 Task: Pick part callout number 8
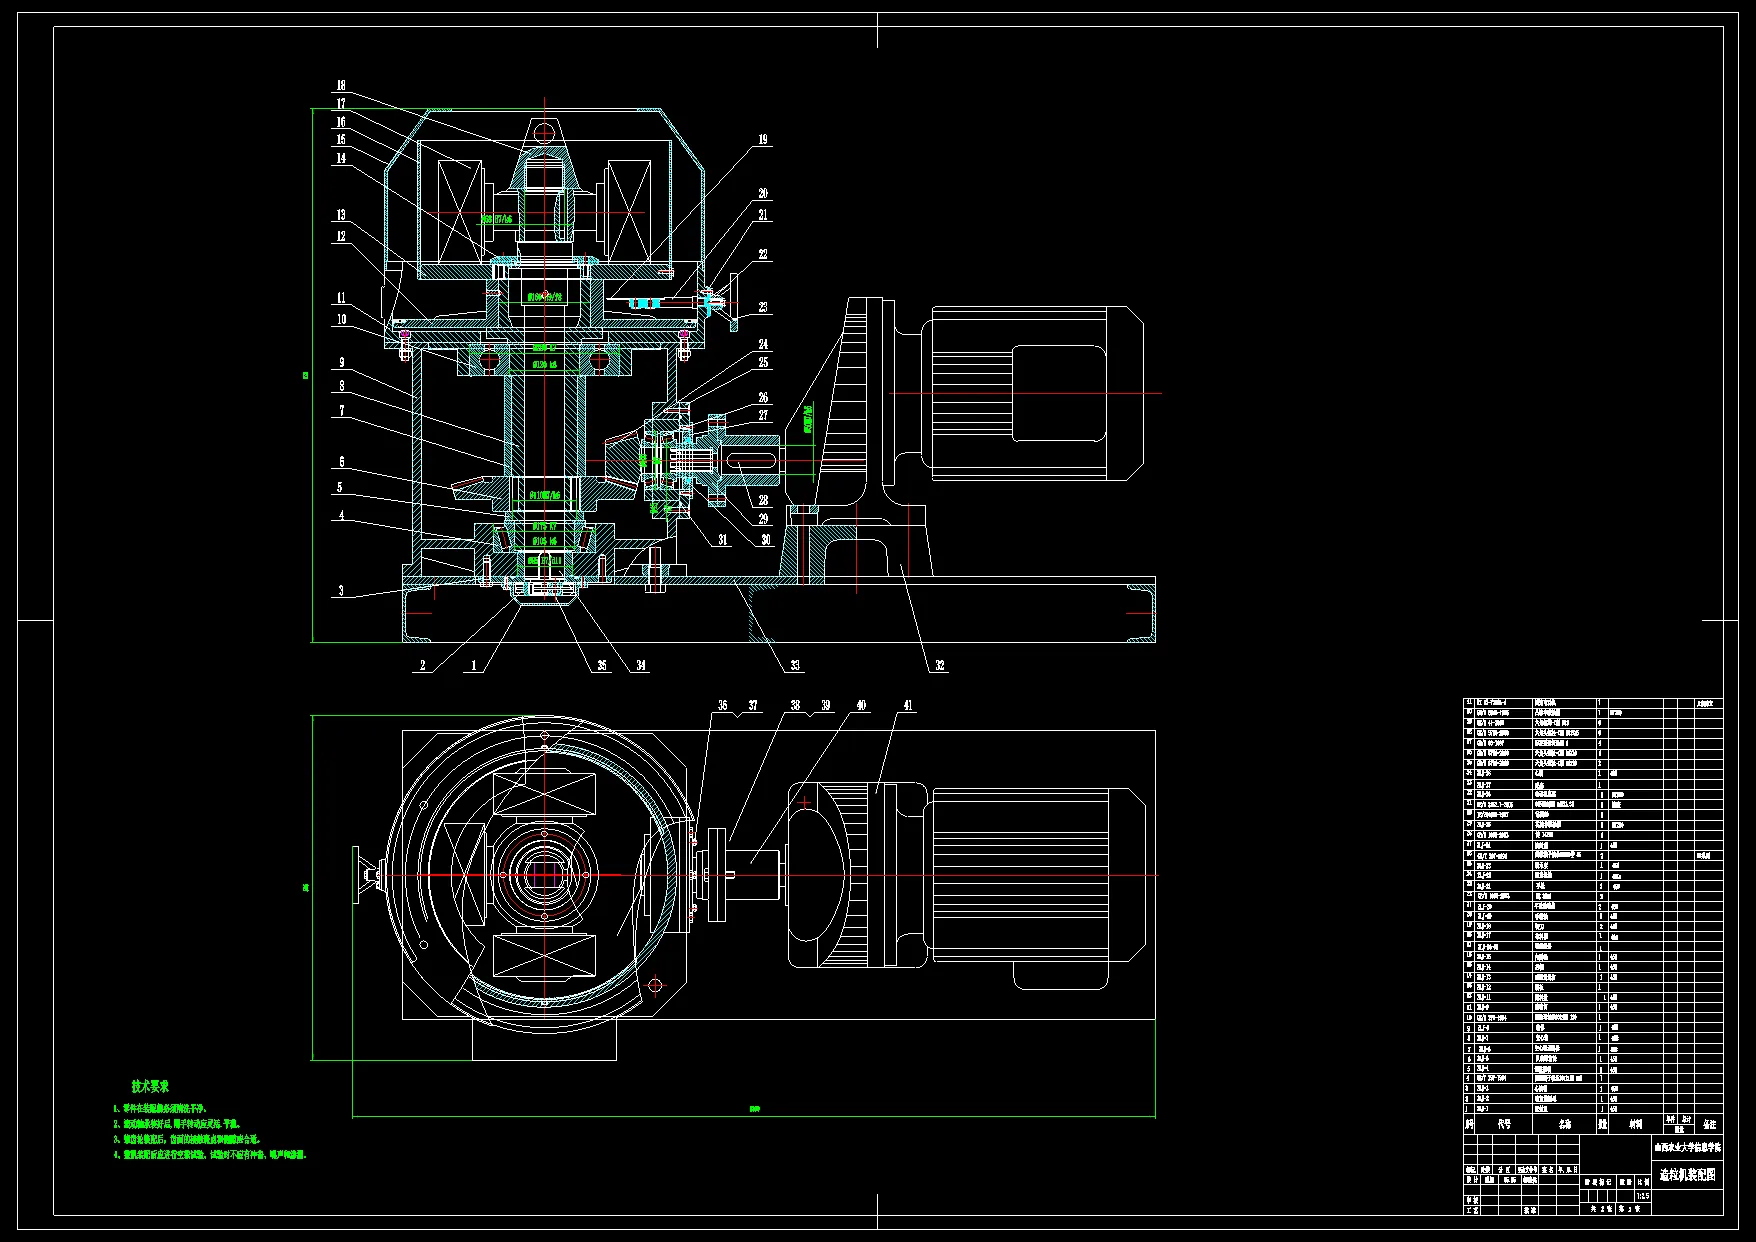(341, 386)
